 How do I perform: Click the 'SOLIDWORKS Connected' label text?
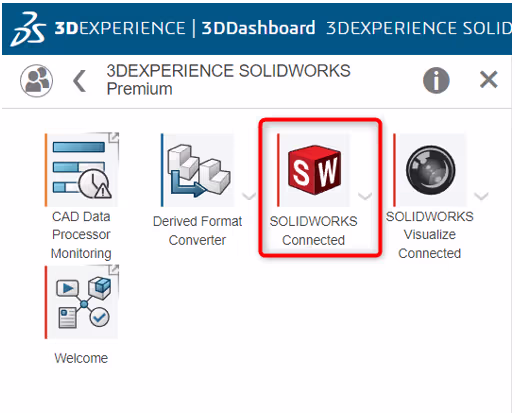pos(313,231)
